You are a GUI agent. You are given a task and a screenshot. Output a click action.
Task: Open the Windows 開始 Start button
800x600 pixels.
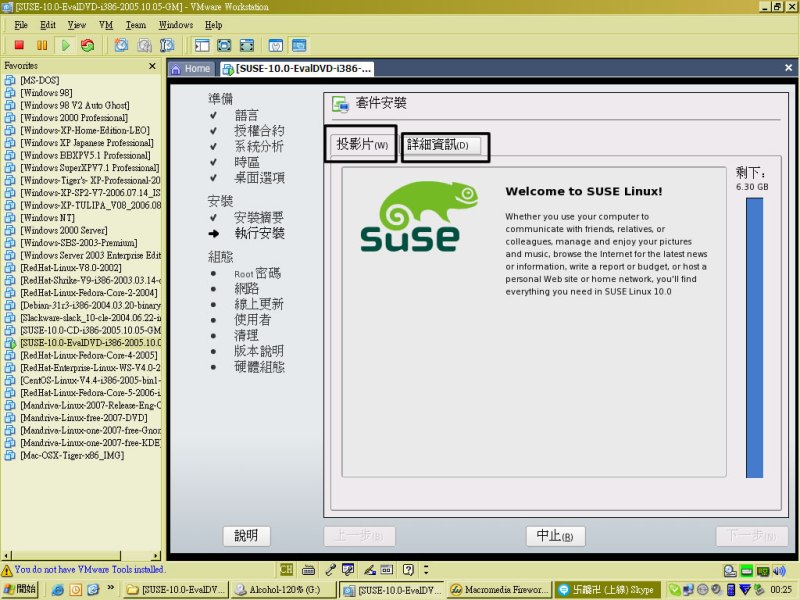(x=20, y=589)
